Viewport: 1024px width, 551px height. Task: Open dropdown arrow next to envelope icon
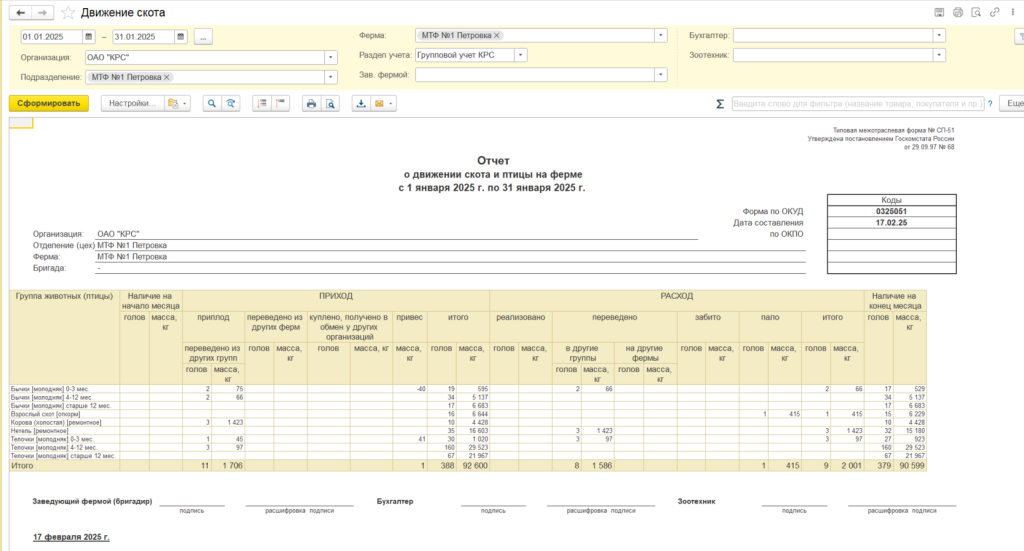pyautogui.click(x=391, y=103)
